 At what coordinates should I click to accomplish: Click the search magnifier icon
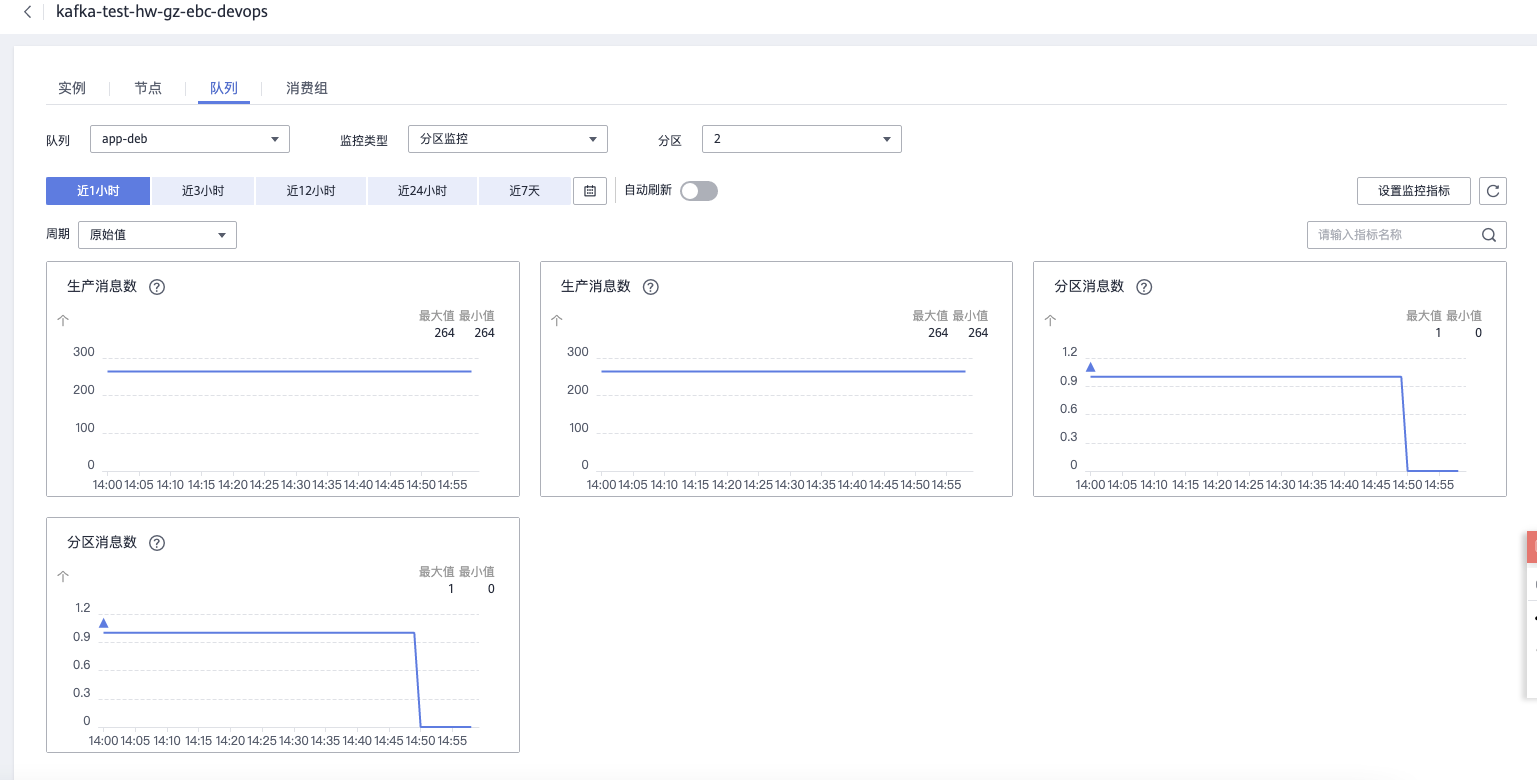1489,235
